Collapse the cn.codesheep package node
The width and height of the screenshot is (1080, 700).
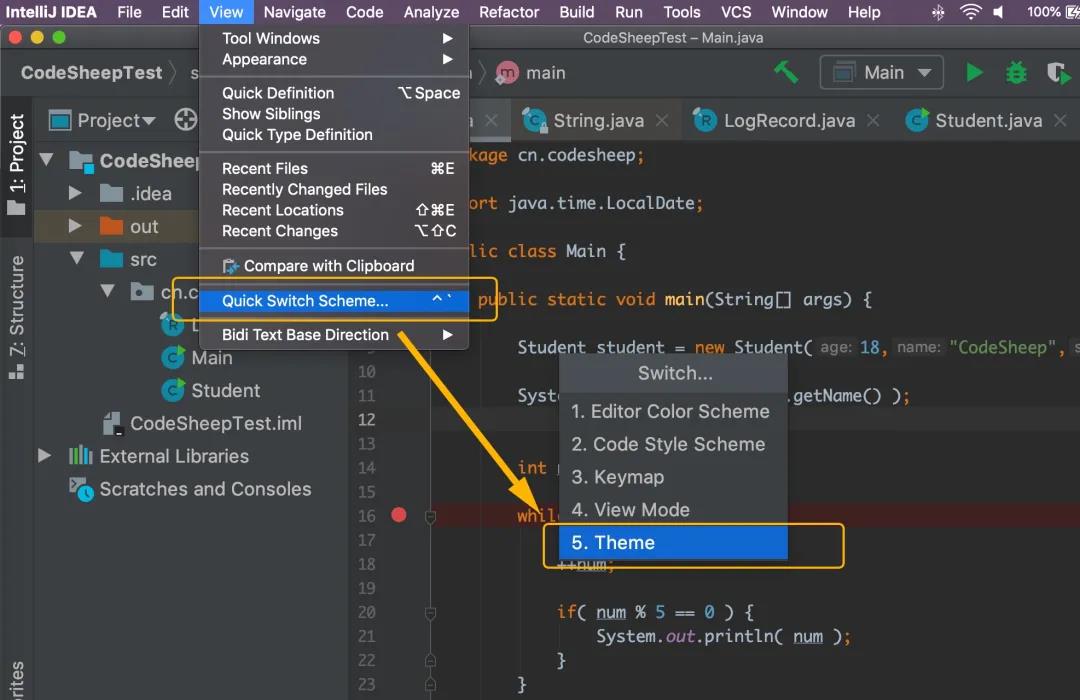click(x=107, y=291)
